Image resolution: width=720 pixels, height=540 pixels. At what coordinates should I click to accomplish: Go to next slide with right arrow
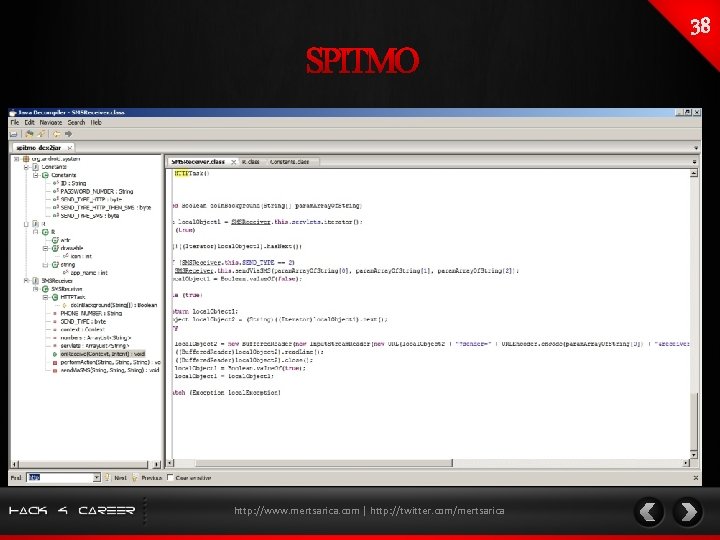[x=688, y=512]
